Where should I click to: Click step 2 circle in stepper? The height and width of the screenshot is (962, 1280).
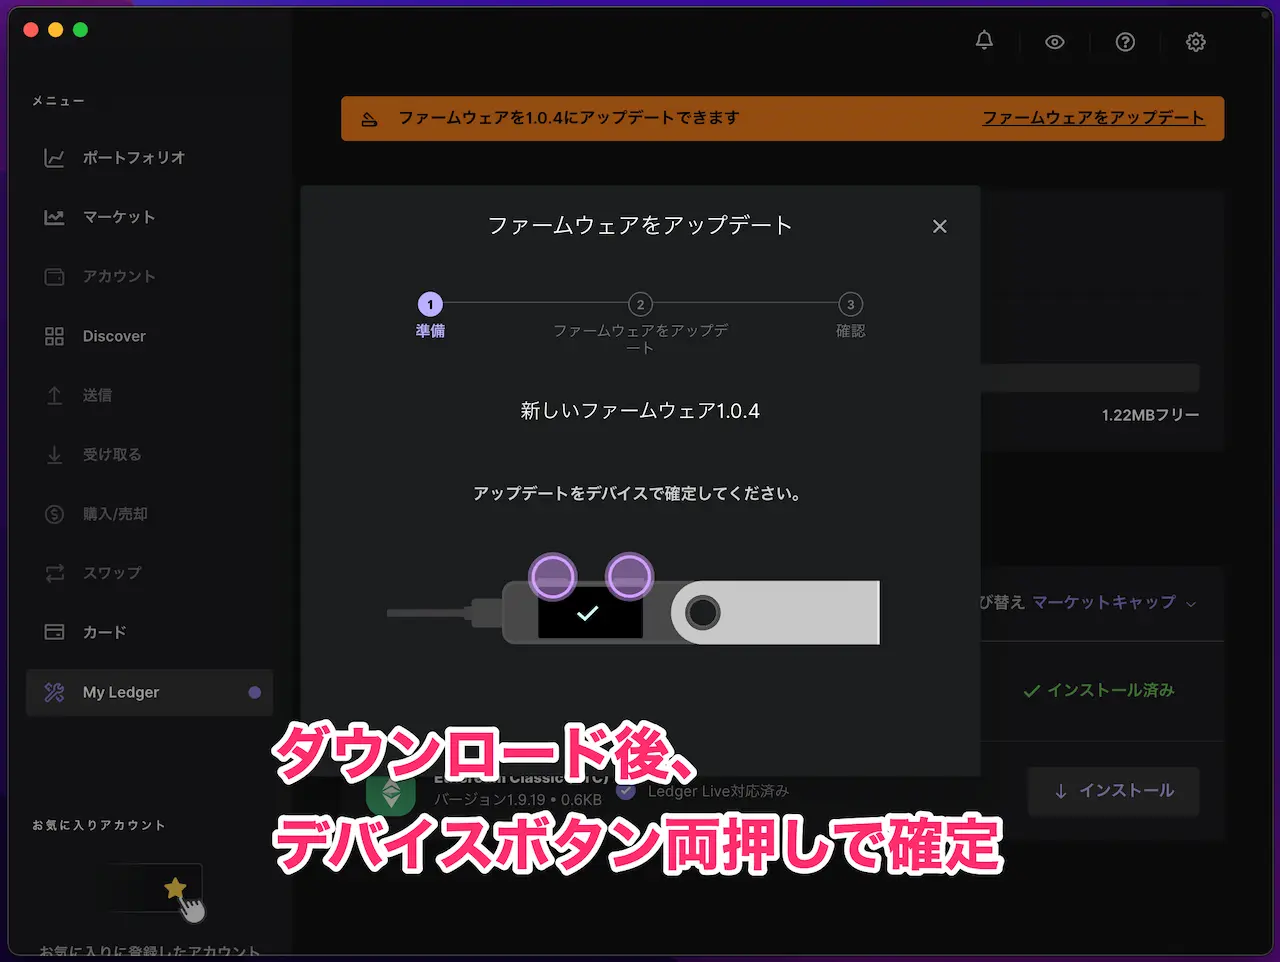pyautogui.click(x=640, y=304)
